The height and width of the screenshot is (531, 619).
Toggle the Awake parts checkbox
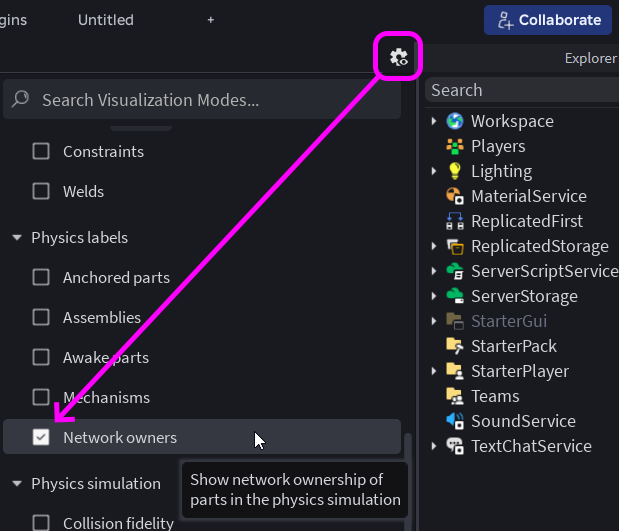tap(41, 357)
